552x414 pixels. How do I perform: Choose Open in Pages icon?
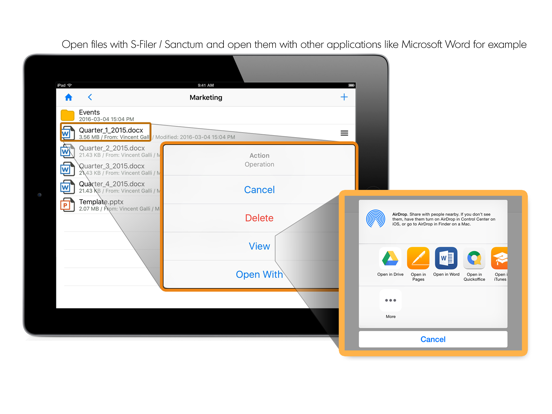[418, 258]
